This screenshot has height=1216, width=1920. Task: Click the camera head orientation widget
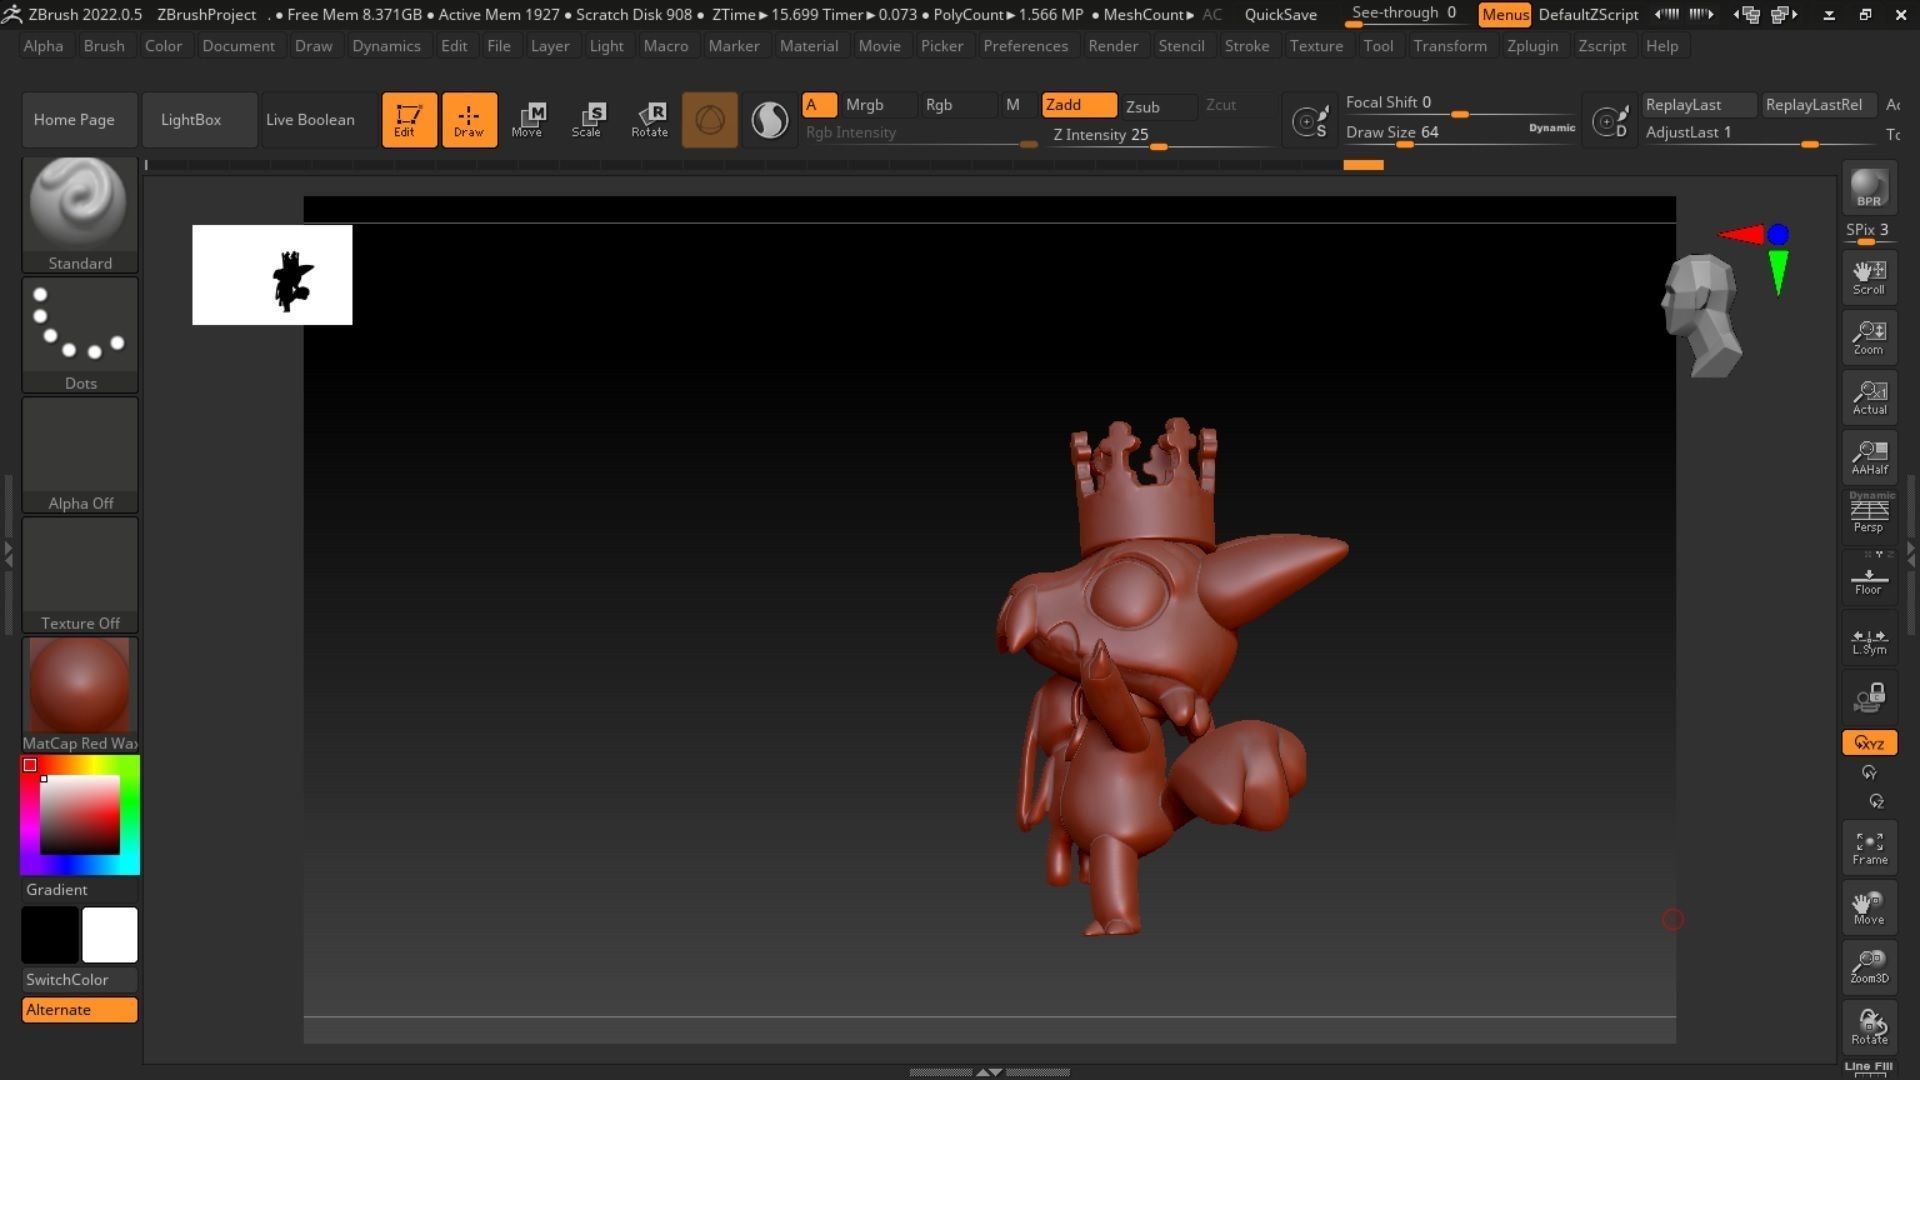tap(1702, 314)
